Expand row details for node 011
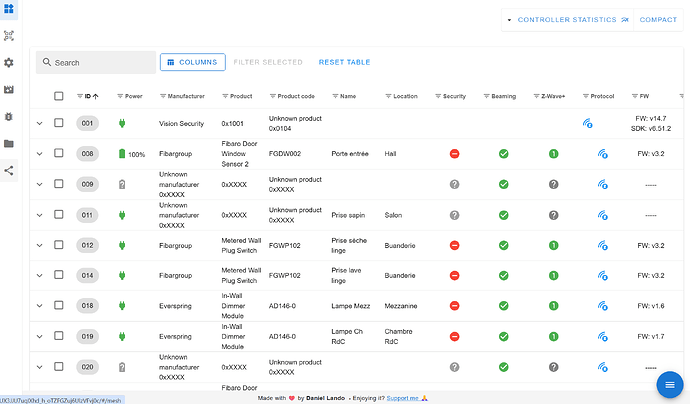 40,215
